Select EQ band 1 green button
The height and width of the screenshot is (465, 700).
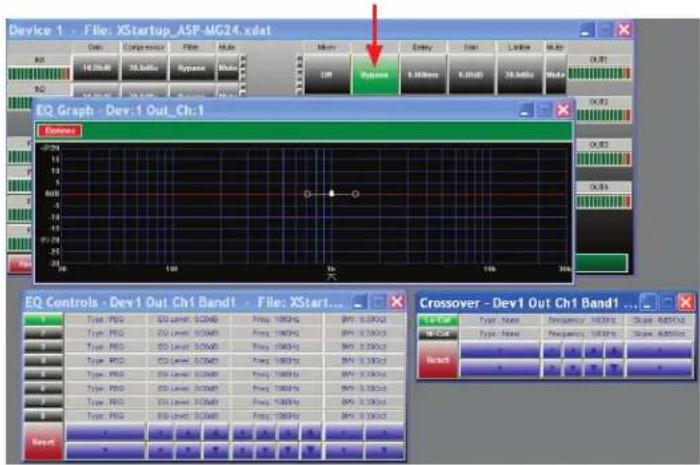coord(43,320)
